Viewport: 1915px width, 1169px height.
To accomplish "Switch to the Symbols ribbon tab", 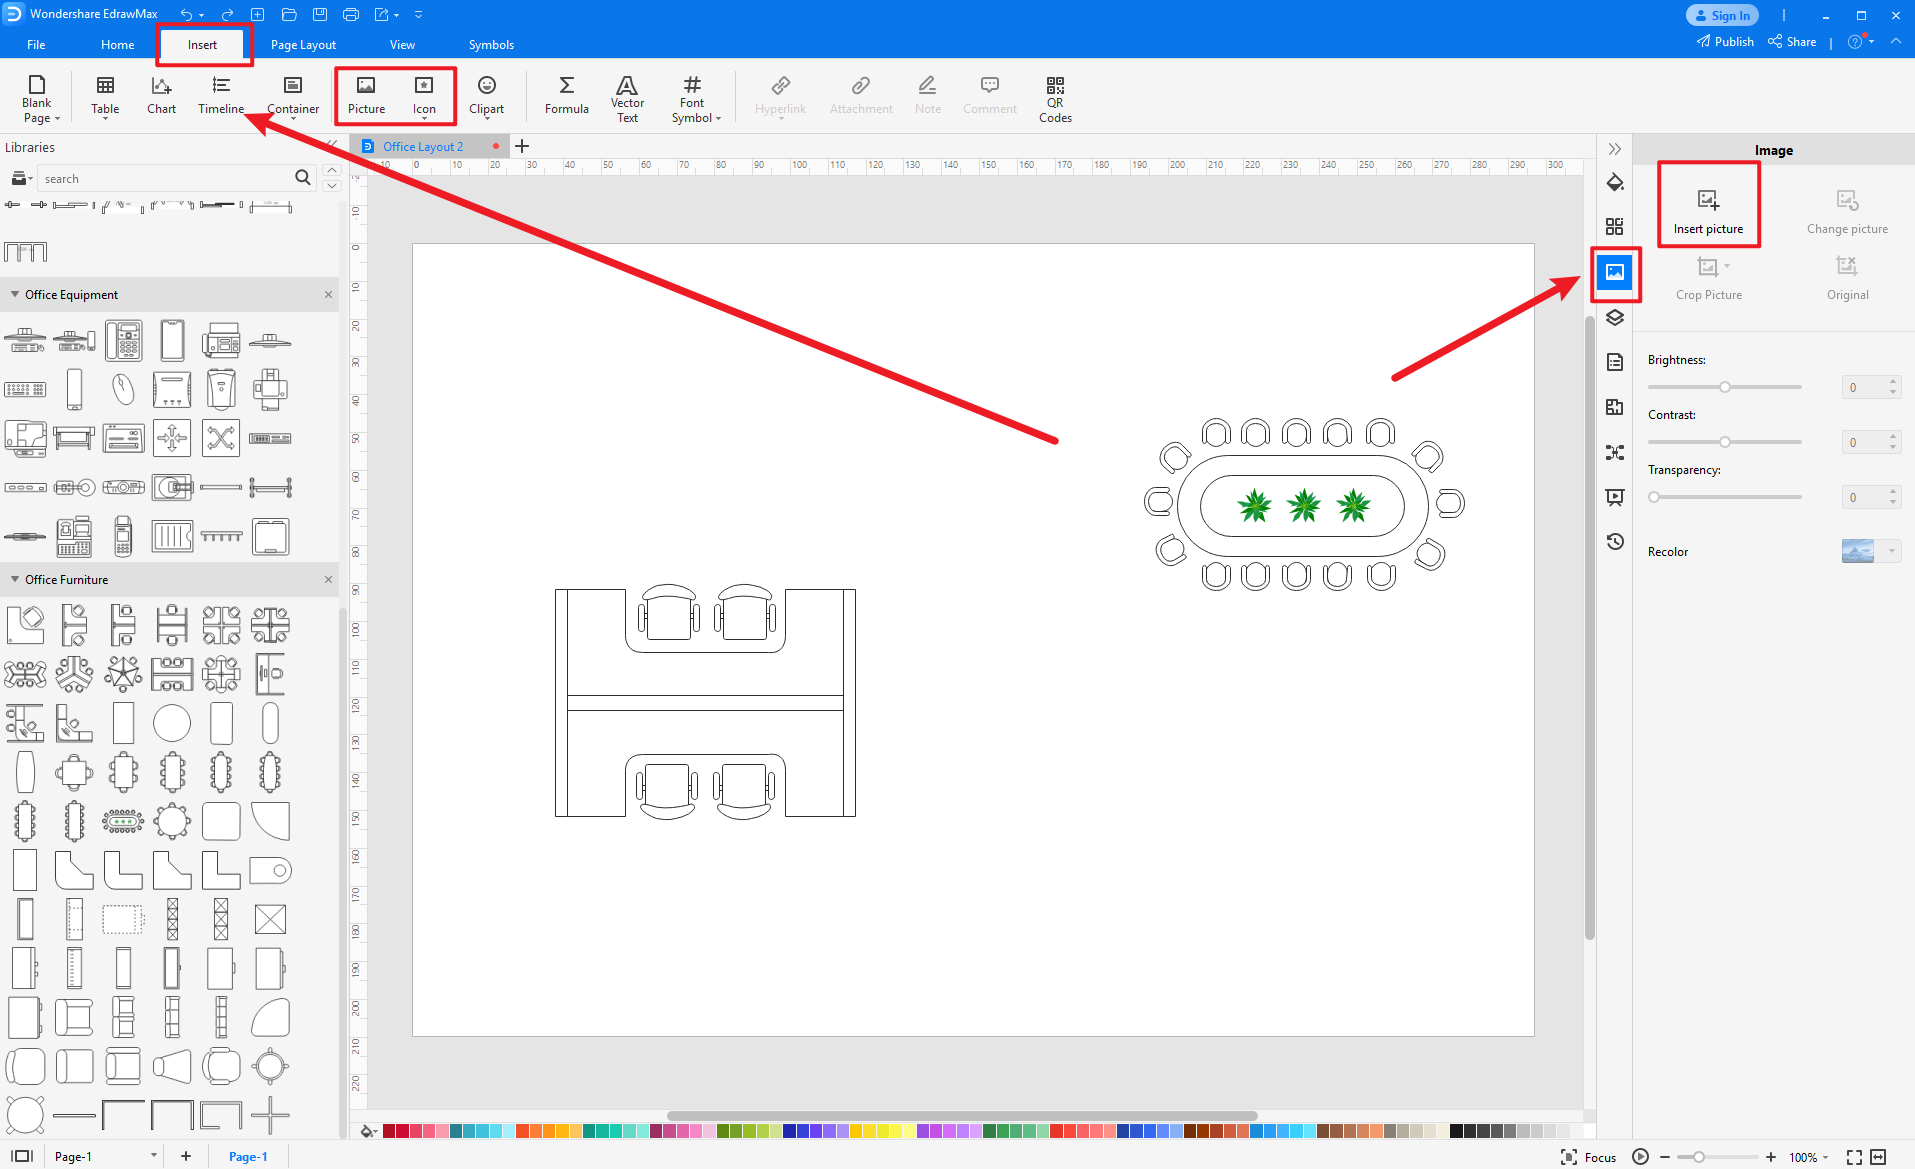I will click(491, 44).
